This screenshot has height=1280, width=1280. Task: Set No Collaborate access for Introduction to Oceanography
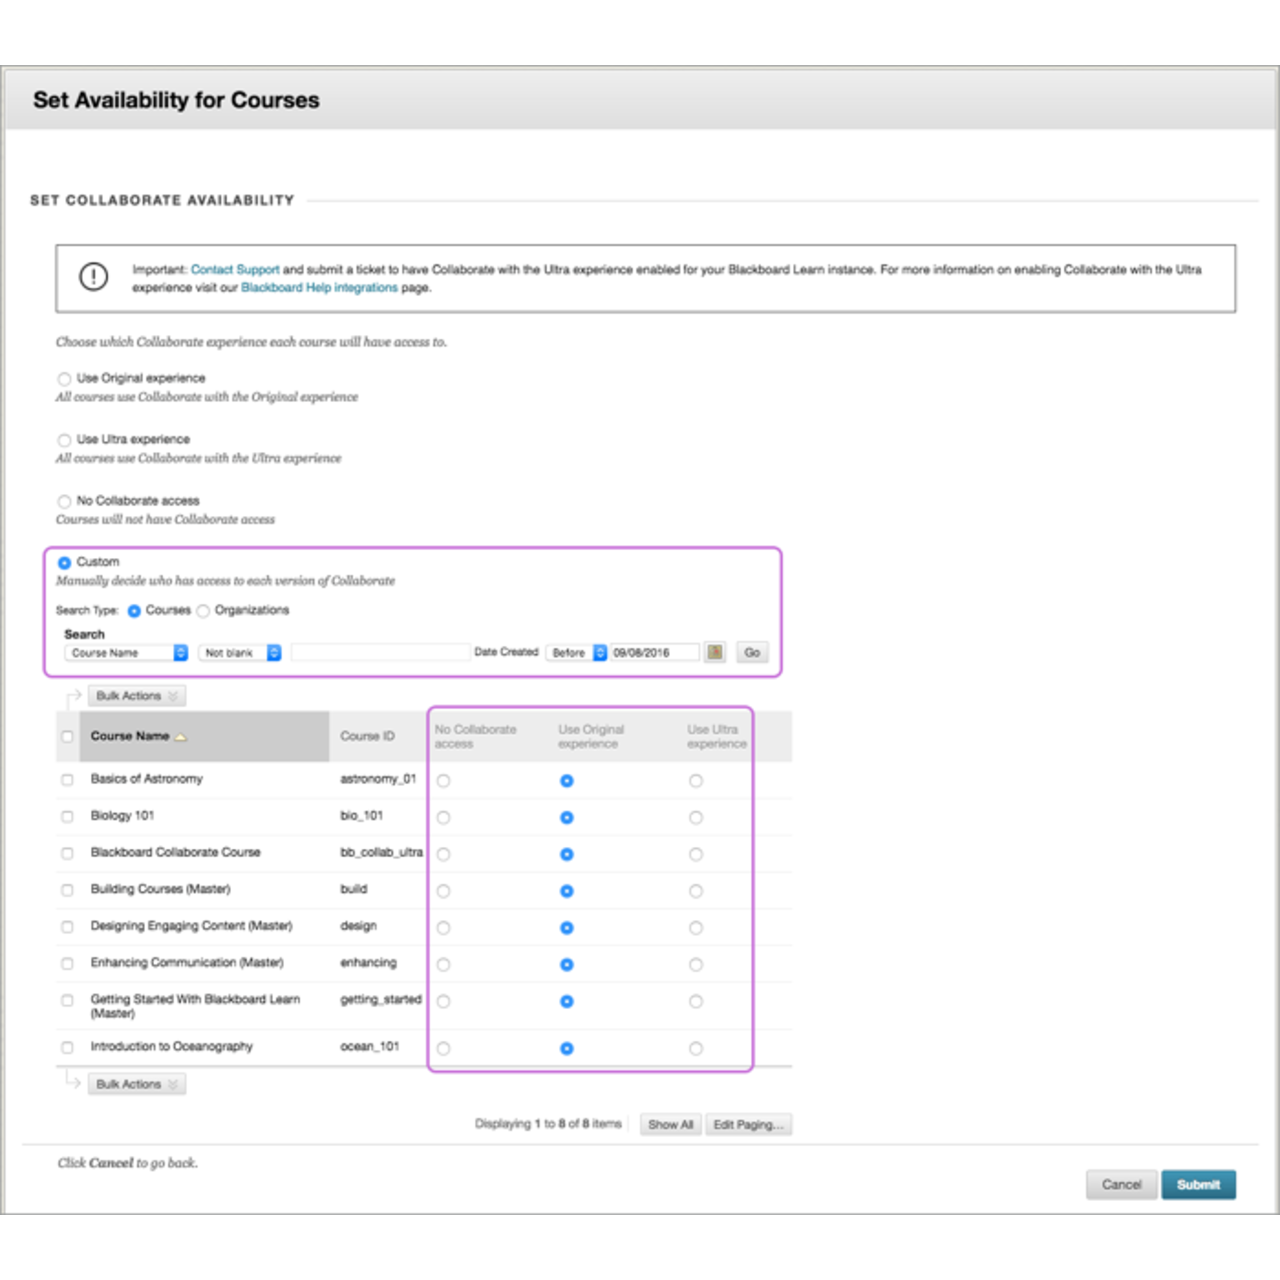[x=443, y=1049]
